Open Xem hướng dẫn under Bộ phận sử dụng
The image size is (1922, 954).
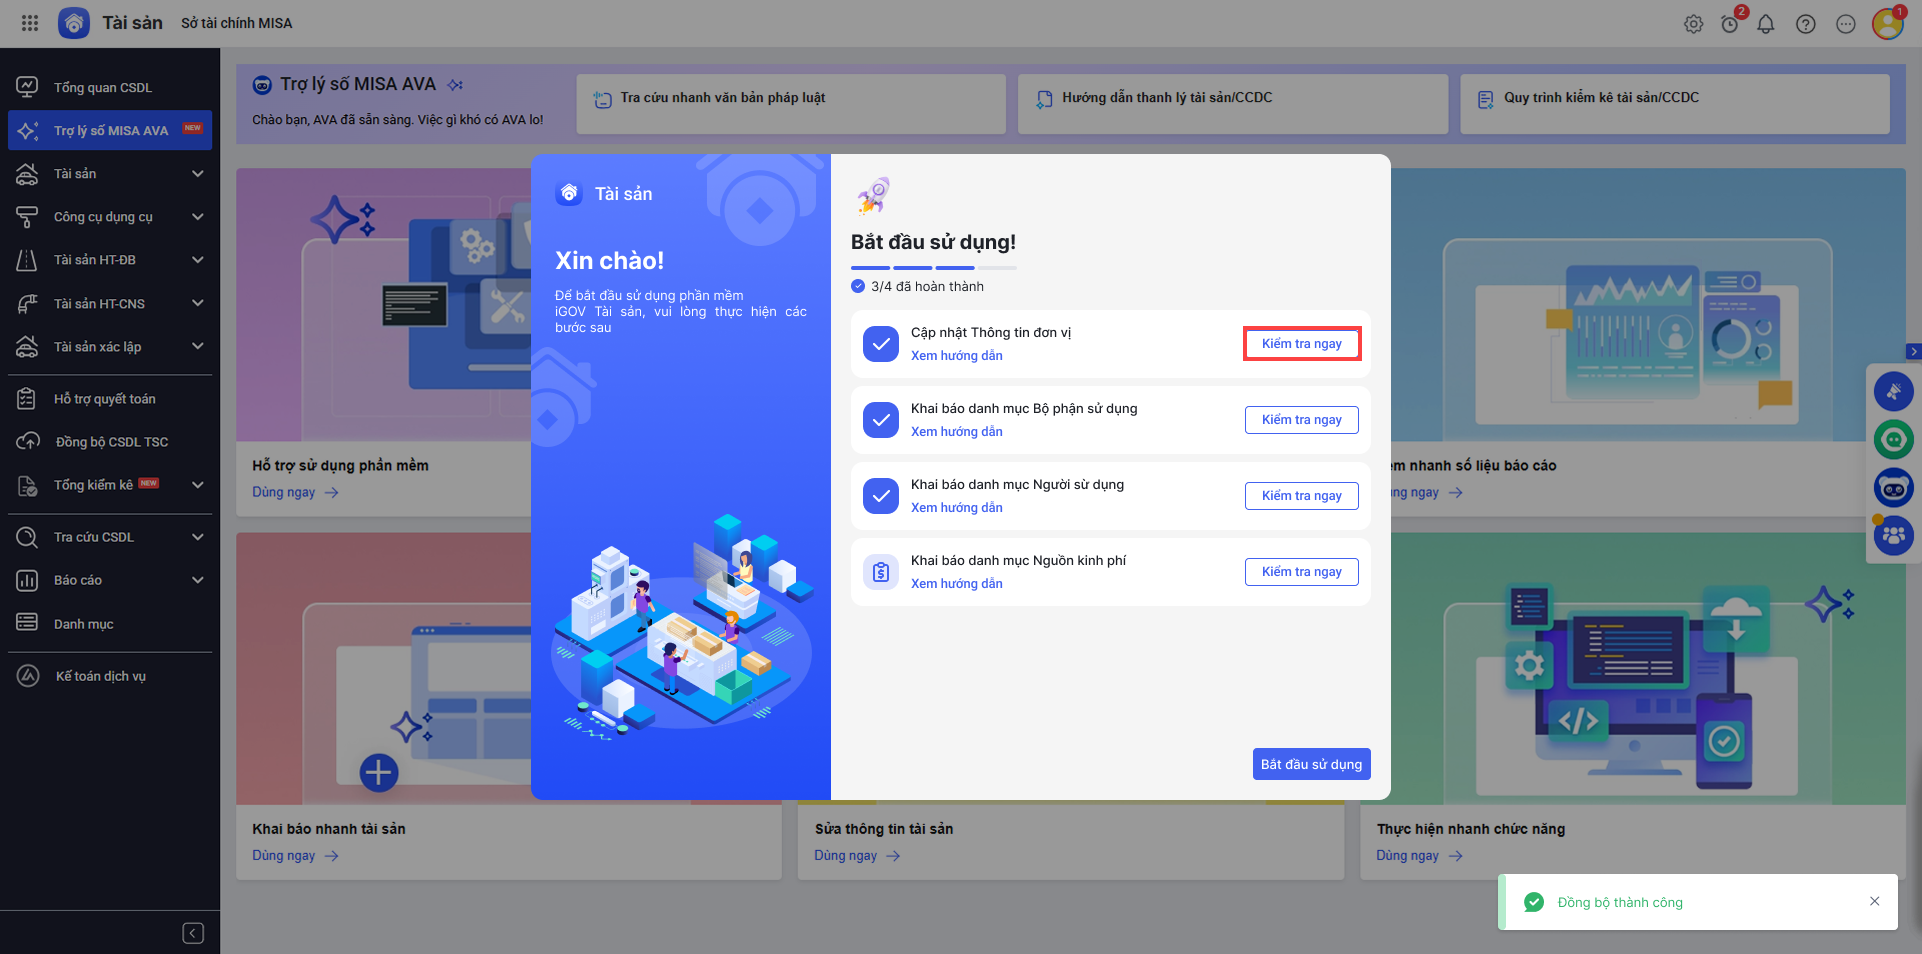coord(957,432)
